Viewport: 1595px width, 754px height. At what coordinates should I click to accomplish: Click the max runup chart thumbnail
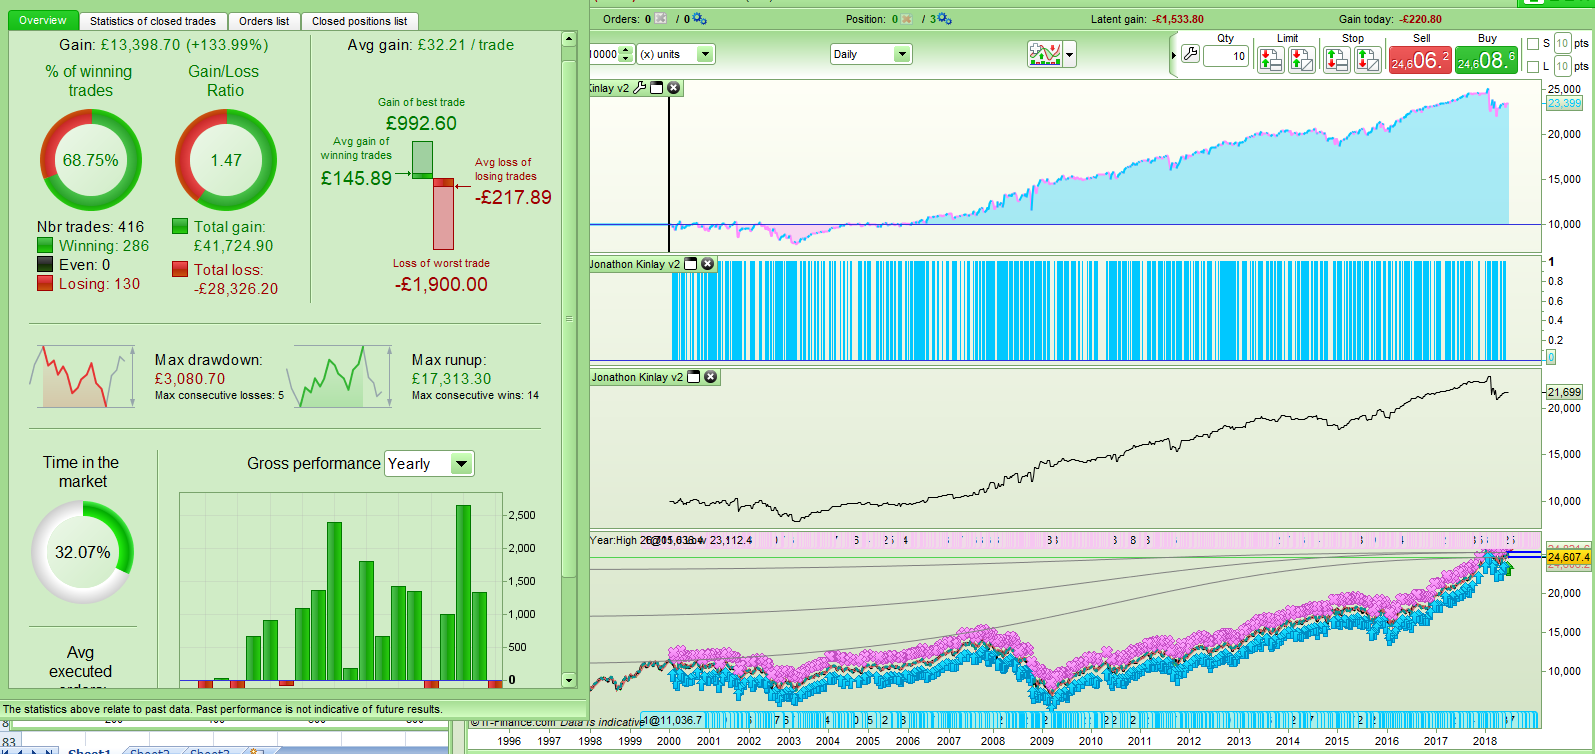[340, 377]
